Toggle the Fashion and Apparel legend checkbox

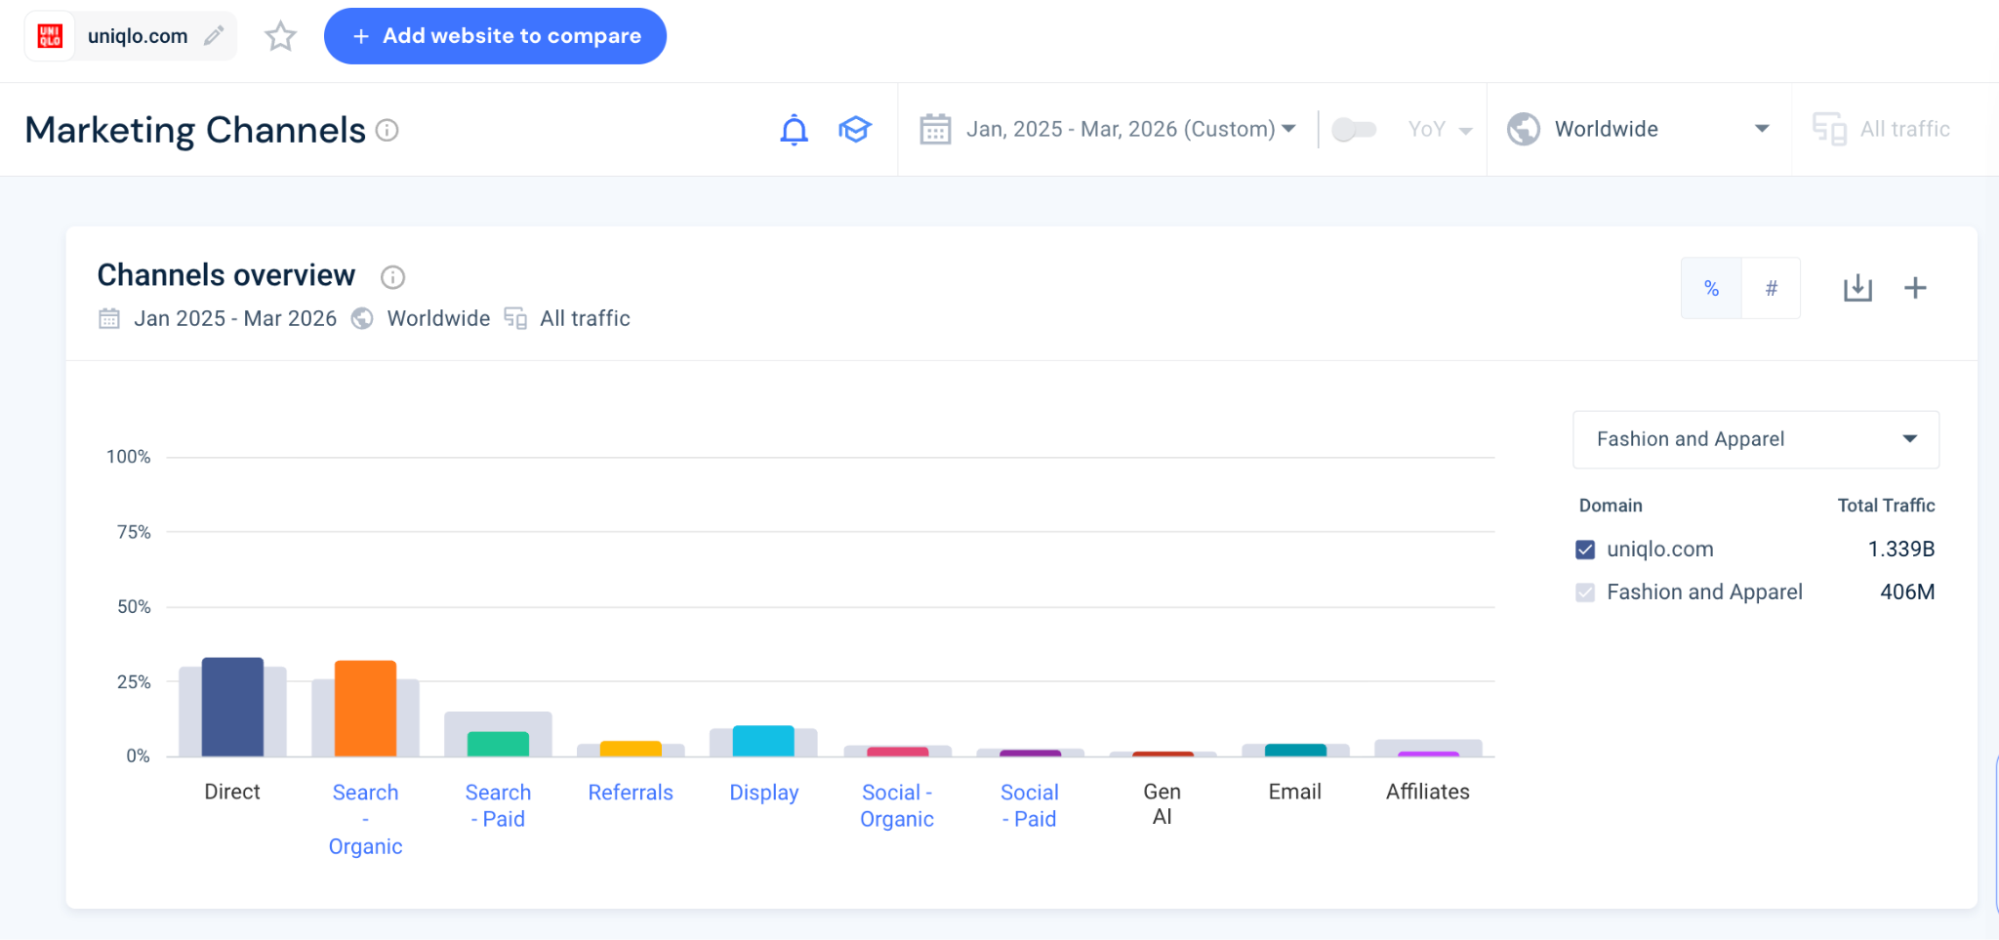pos(1585,592)
